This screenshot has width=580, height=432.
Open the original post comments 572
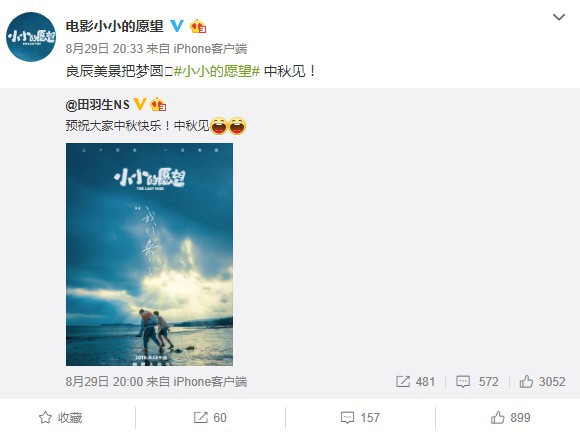click(x=477, y=381)
